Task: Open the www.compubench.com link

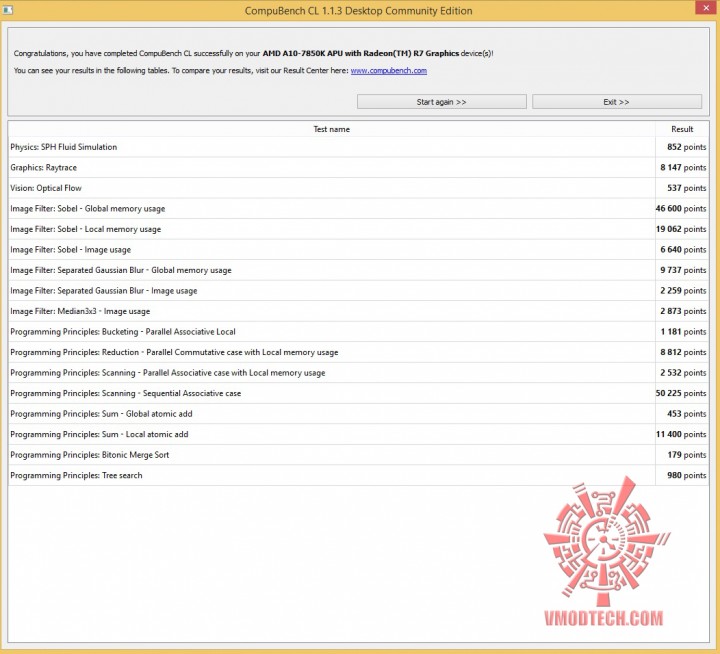Action: click(388, 71)
